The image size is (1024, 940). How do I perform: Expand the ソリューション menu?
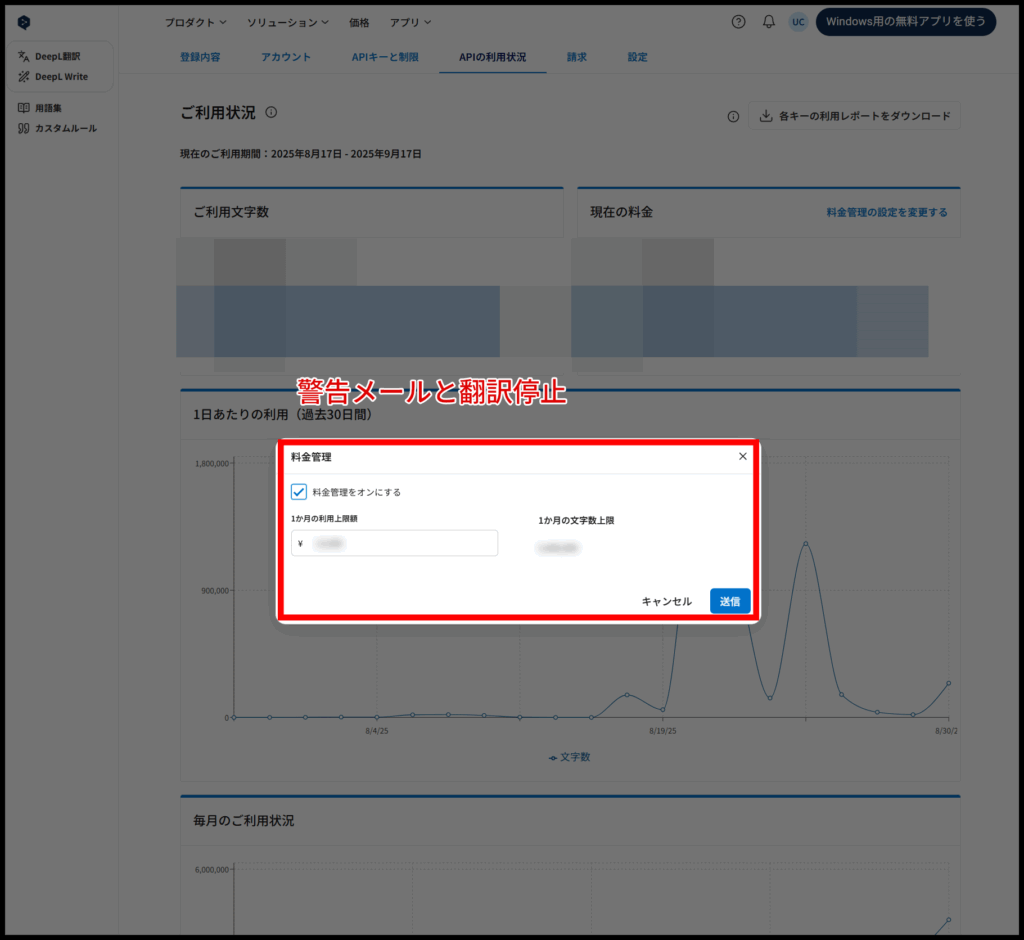point(287,22)
